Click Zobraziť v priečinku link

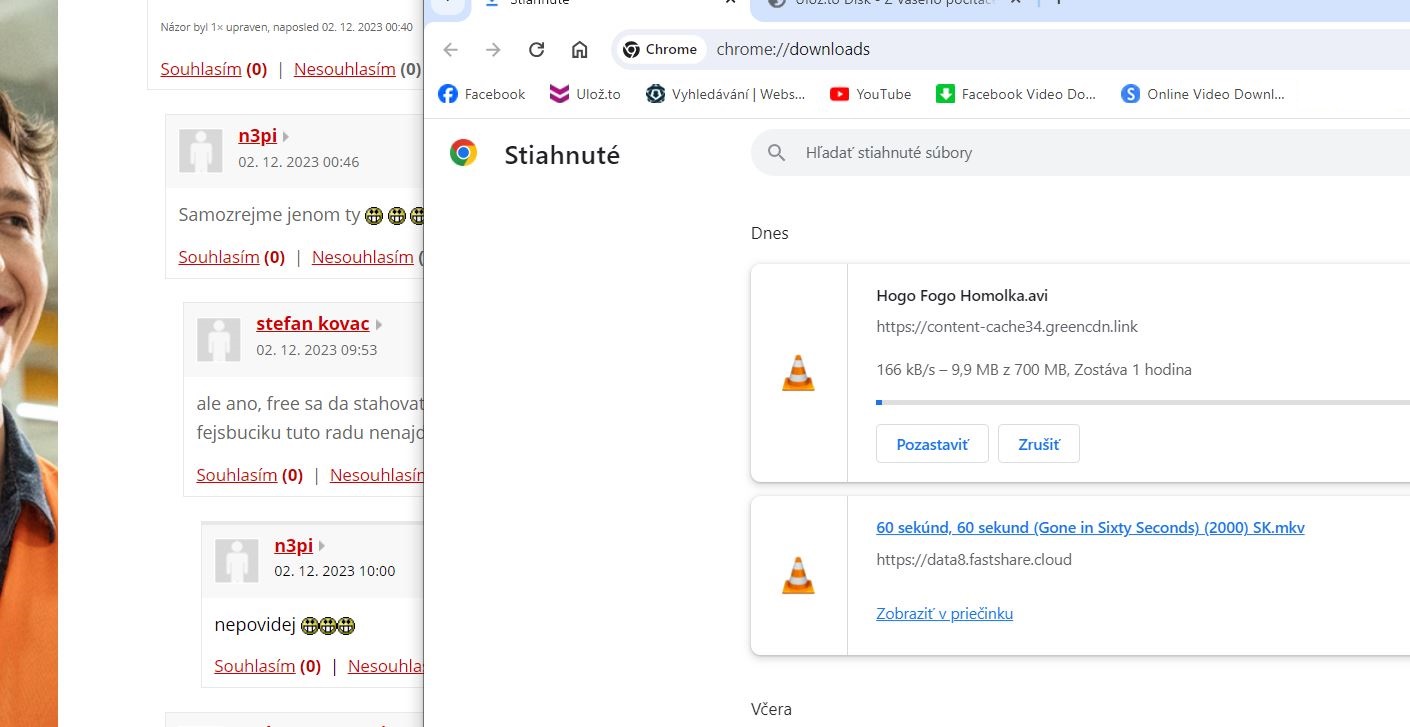click(944, 613)
